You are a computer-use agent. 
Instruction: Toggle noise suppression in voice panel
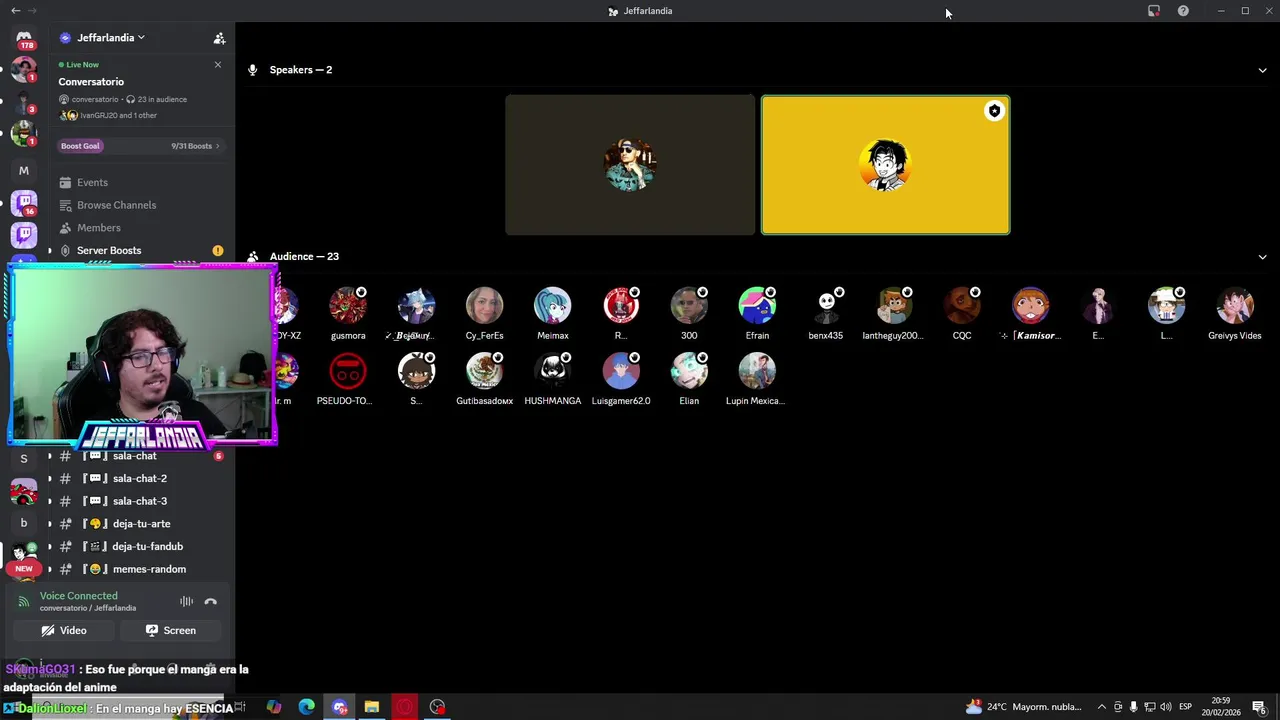[186, 601]
